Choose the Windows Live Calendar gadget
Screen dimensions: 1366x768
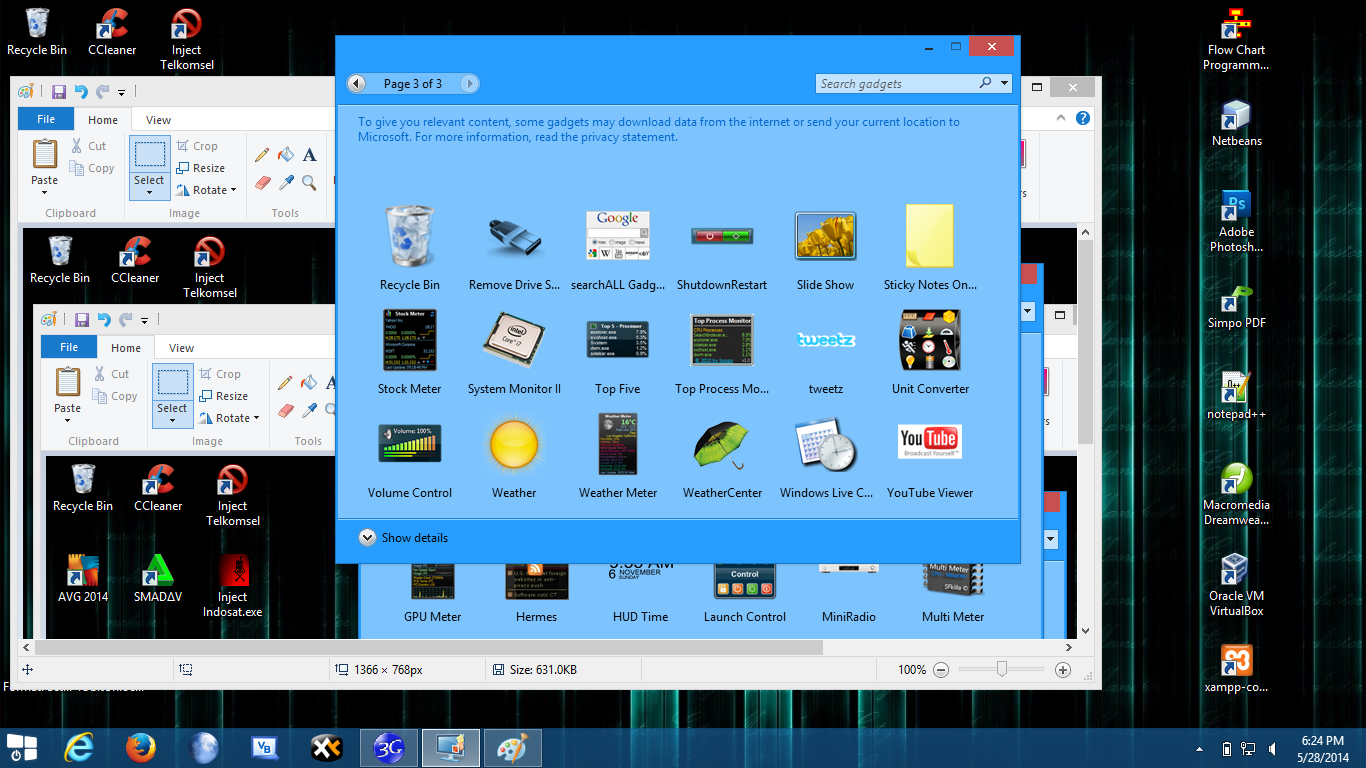(826, 444)
